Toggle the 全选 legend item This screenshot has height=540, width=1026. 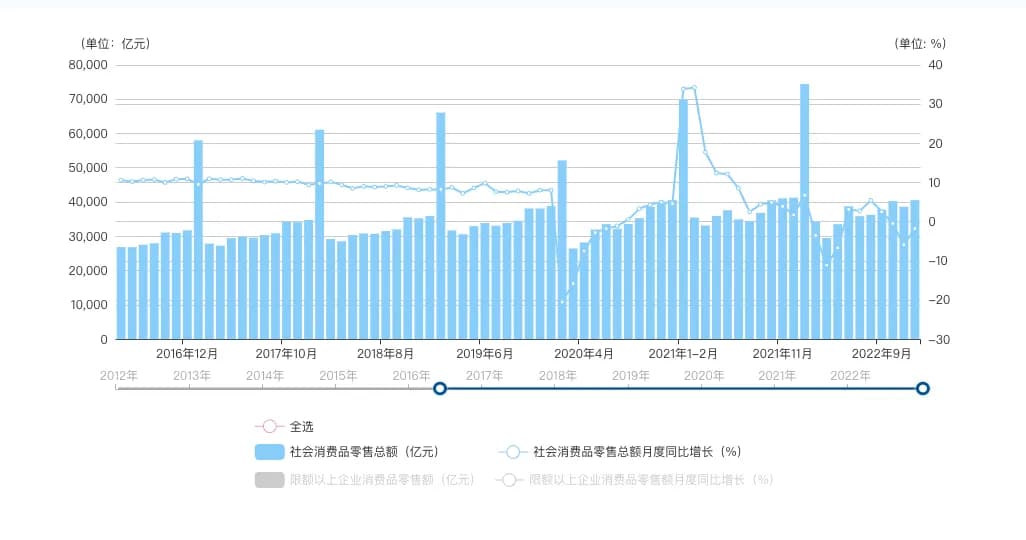coord(285,427)
